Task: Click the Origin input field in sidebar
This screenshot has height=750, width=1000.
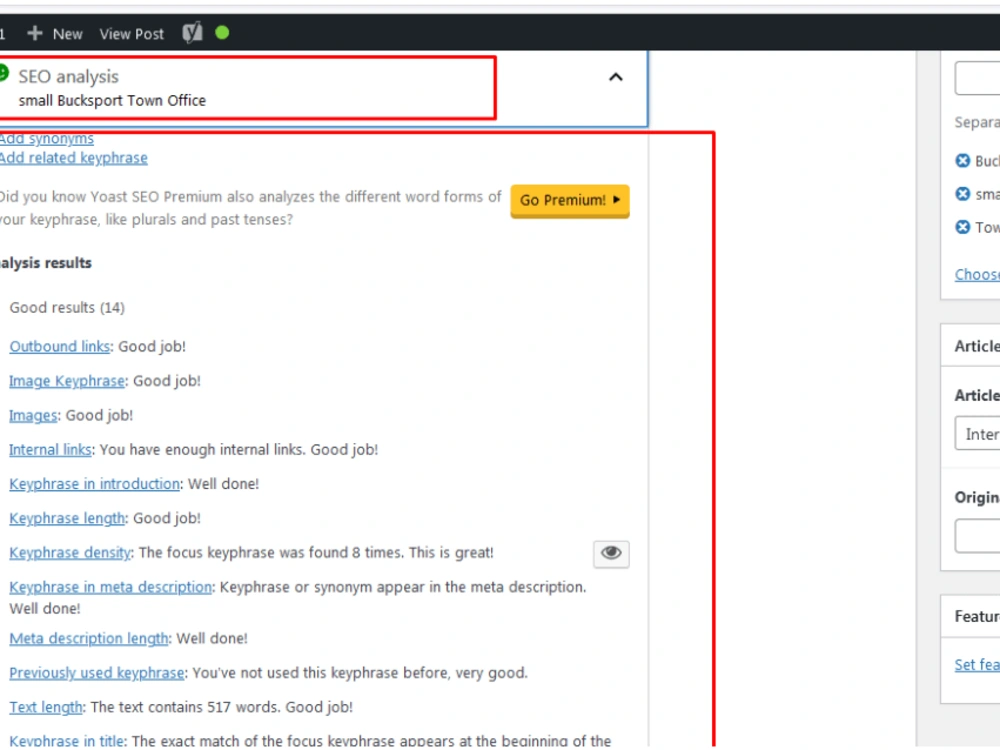Action: 978,536
